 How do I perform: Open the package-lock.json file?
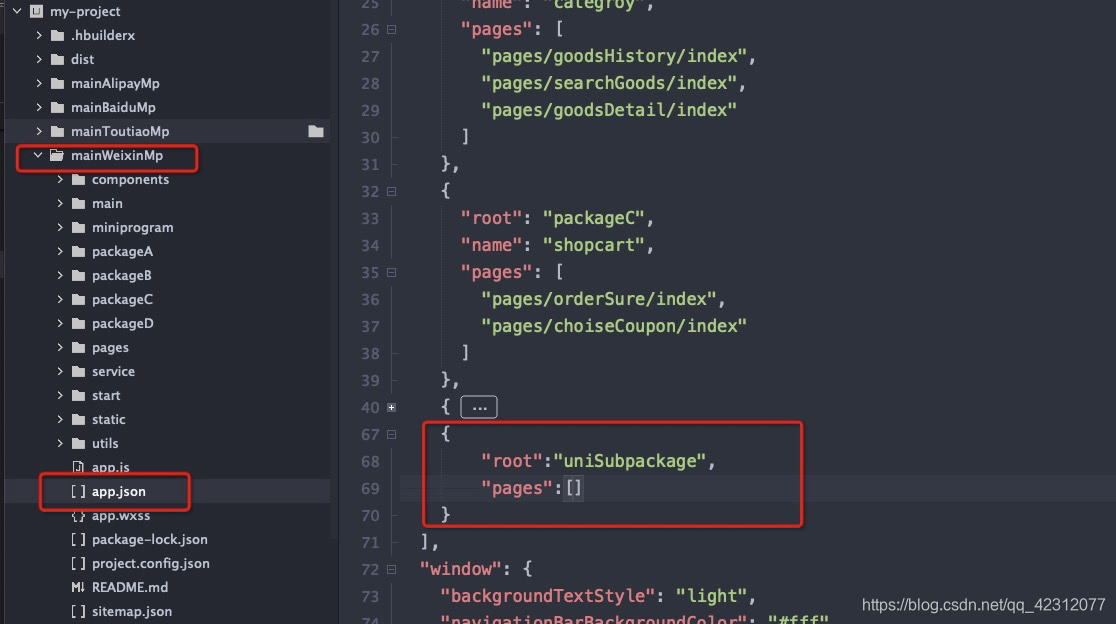(149, 539)
